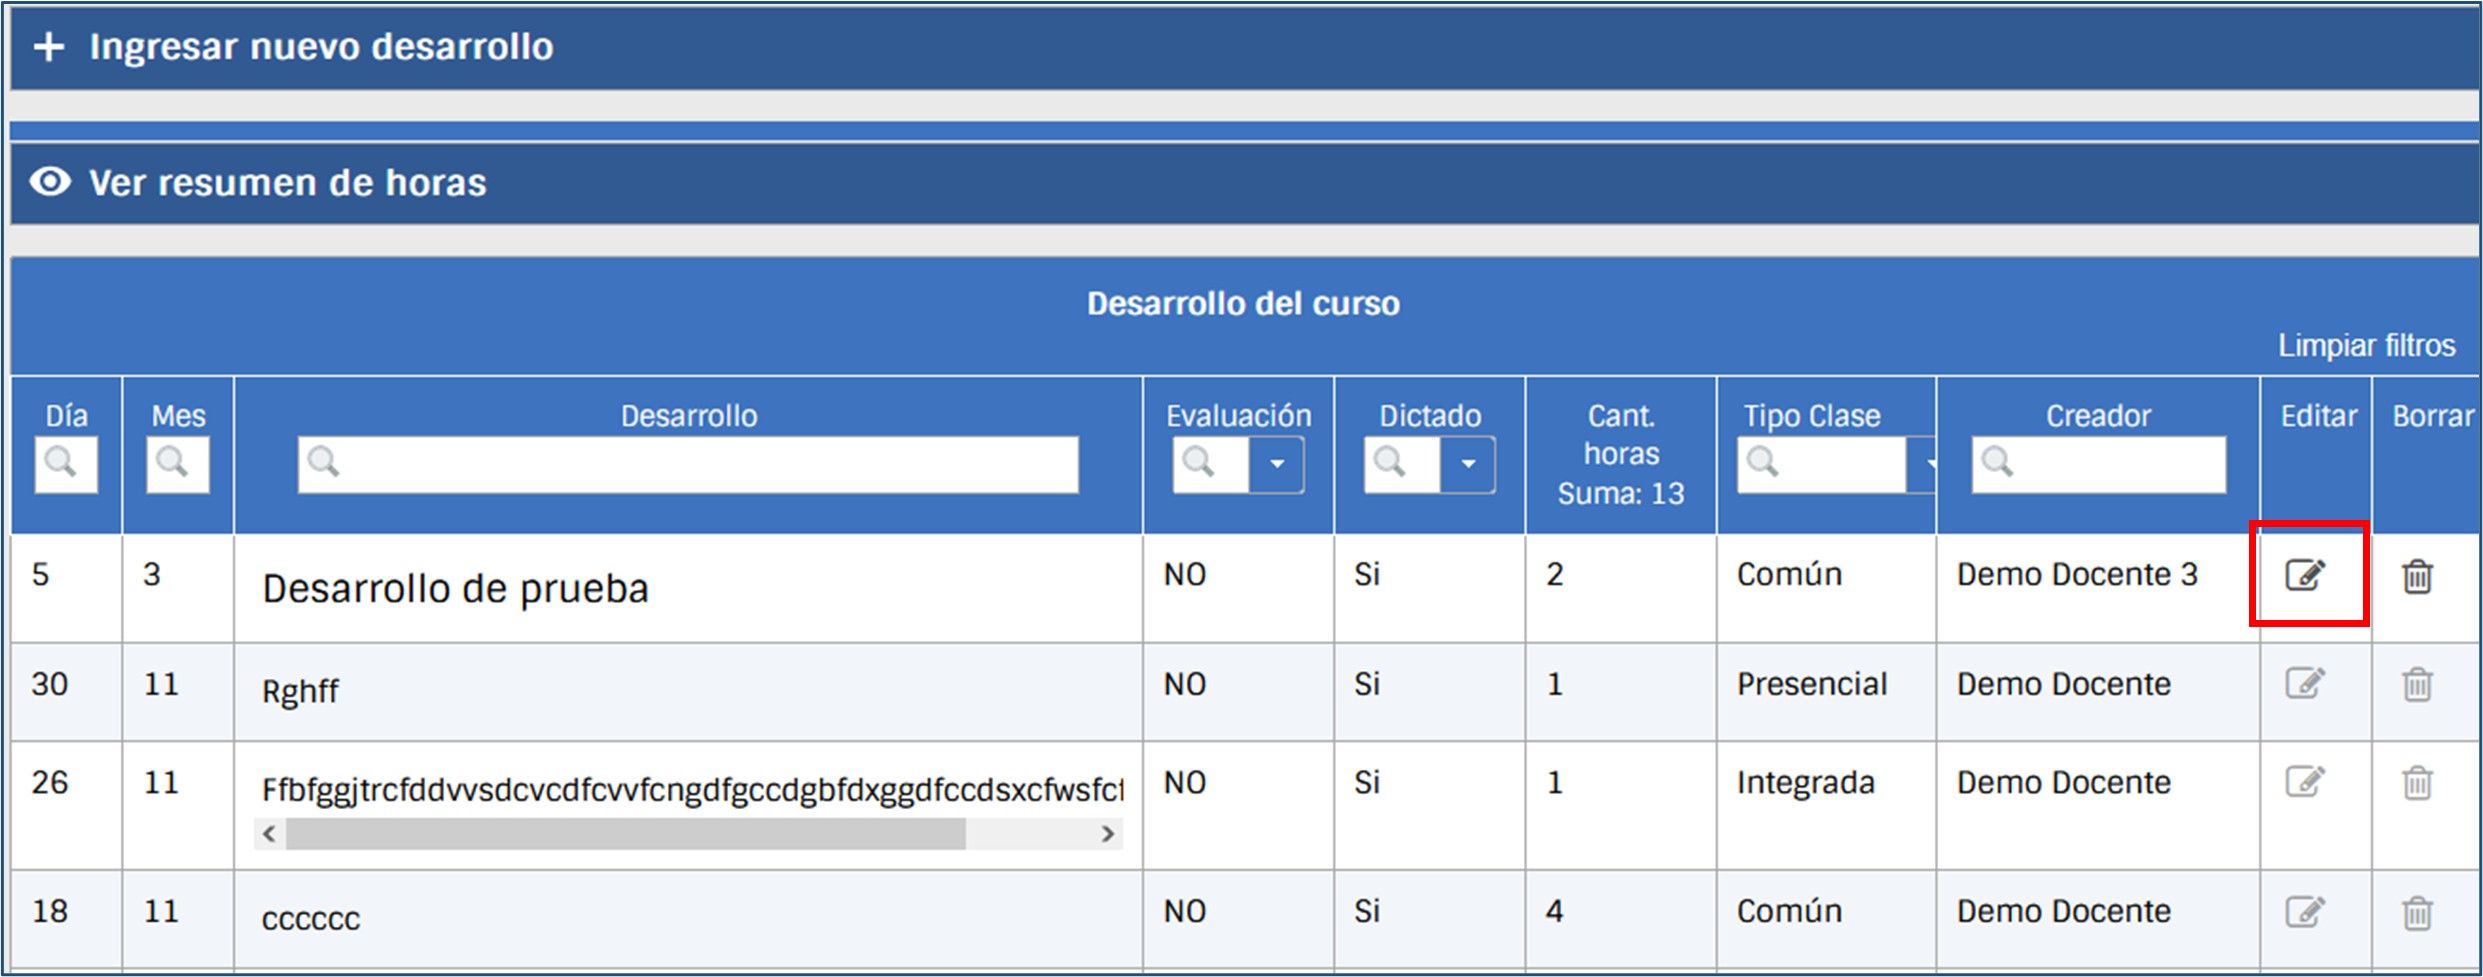Open the Evaluación filter dropdown

click(x=1276, y=464)
